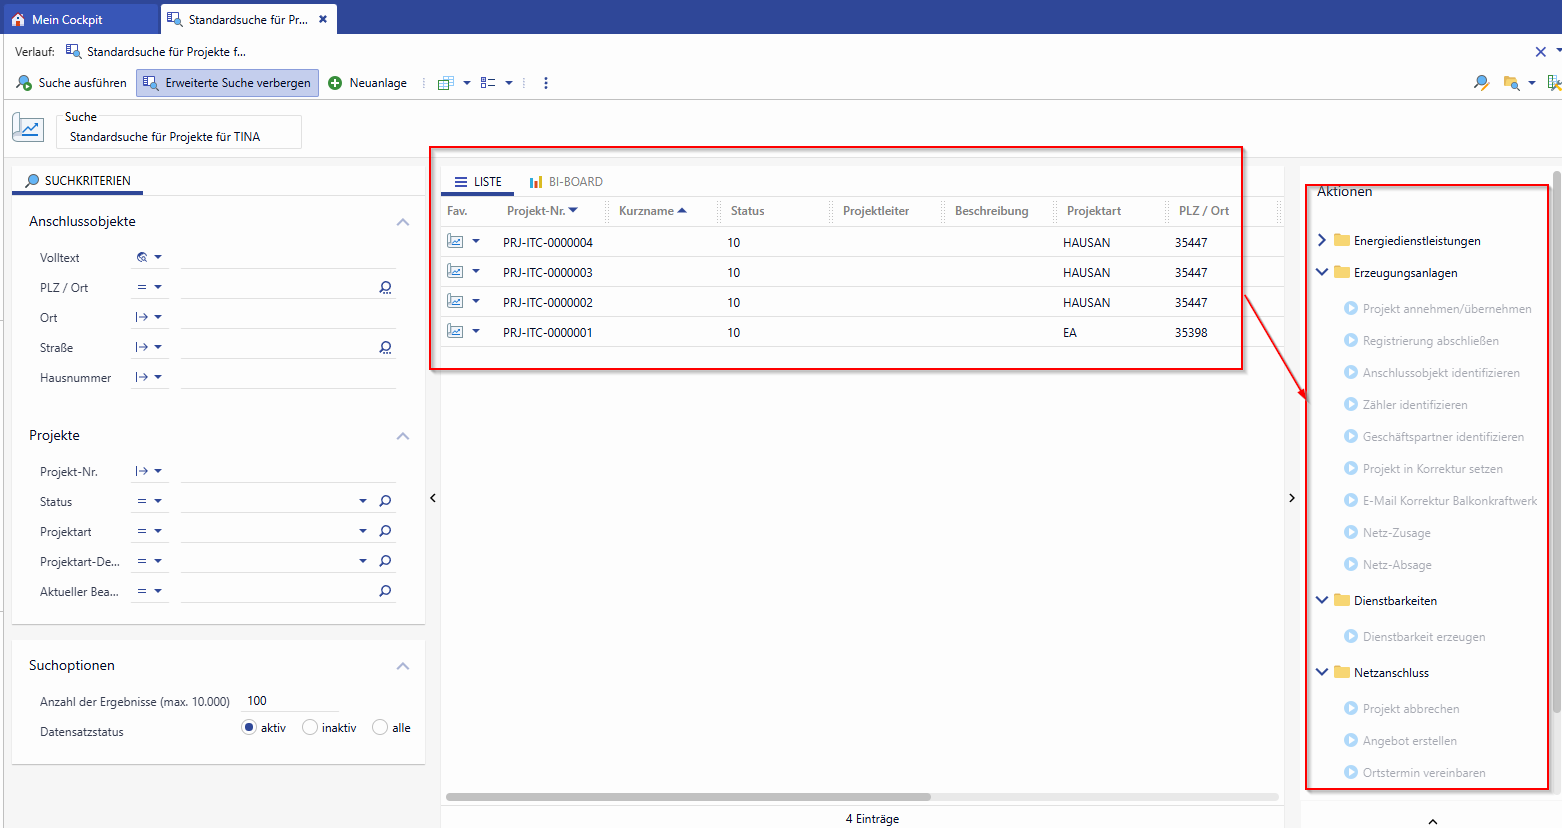
Task: Click the magnifier icon next to Straße field
Action: coord(385,348)
